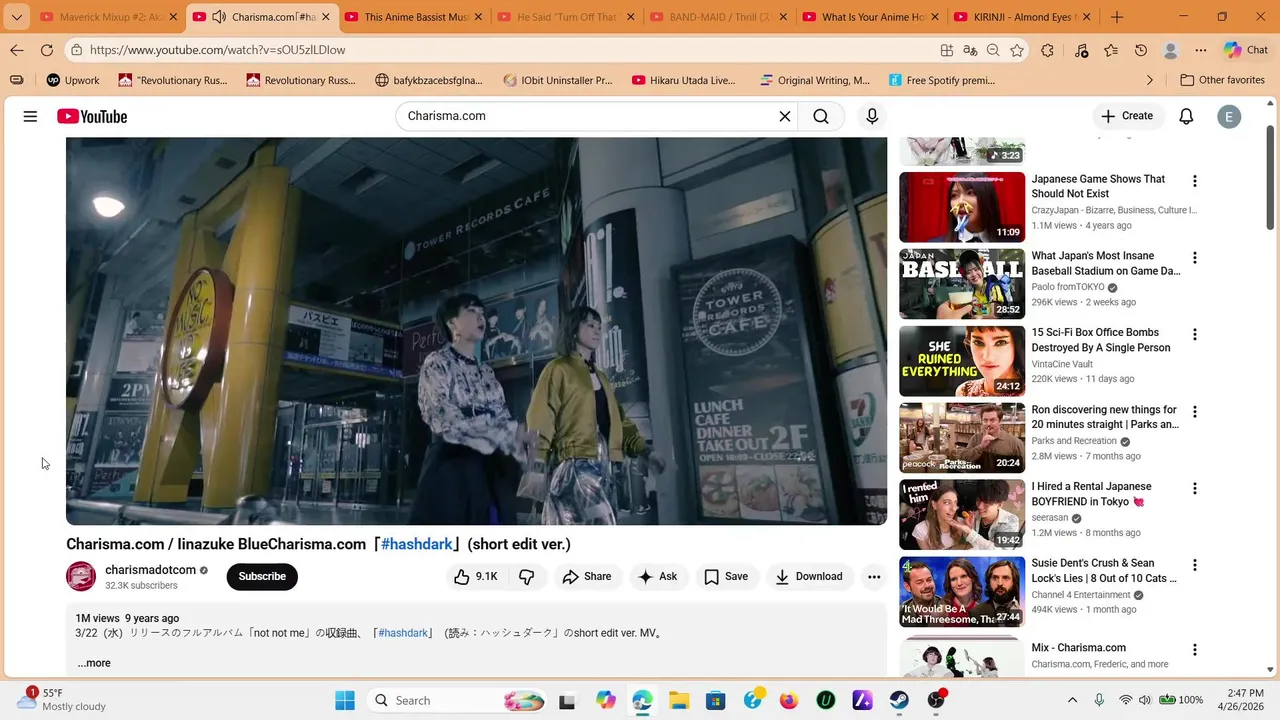Open browser history icon

[1141, 50]
